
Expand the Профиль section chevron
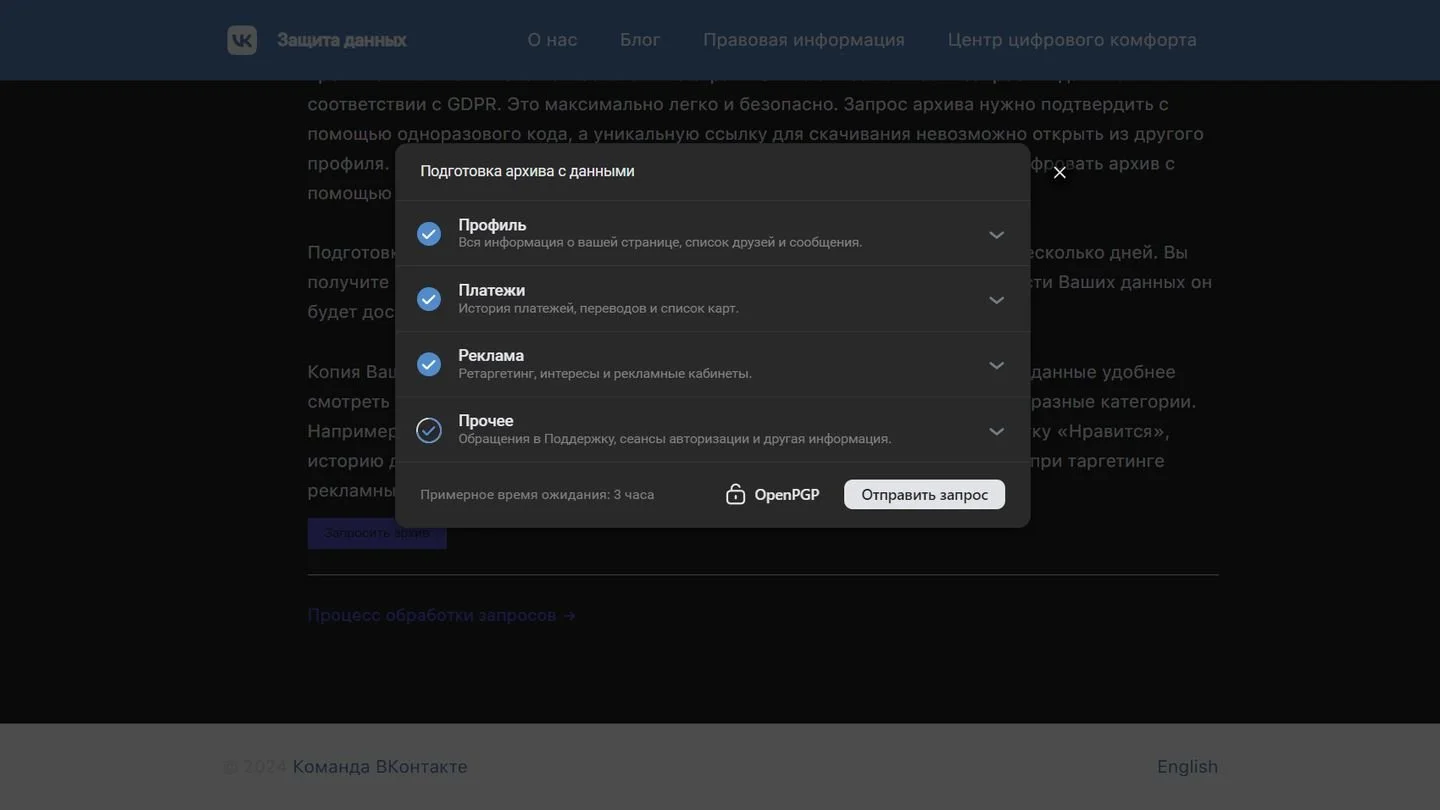(996, 234)
